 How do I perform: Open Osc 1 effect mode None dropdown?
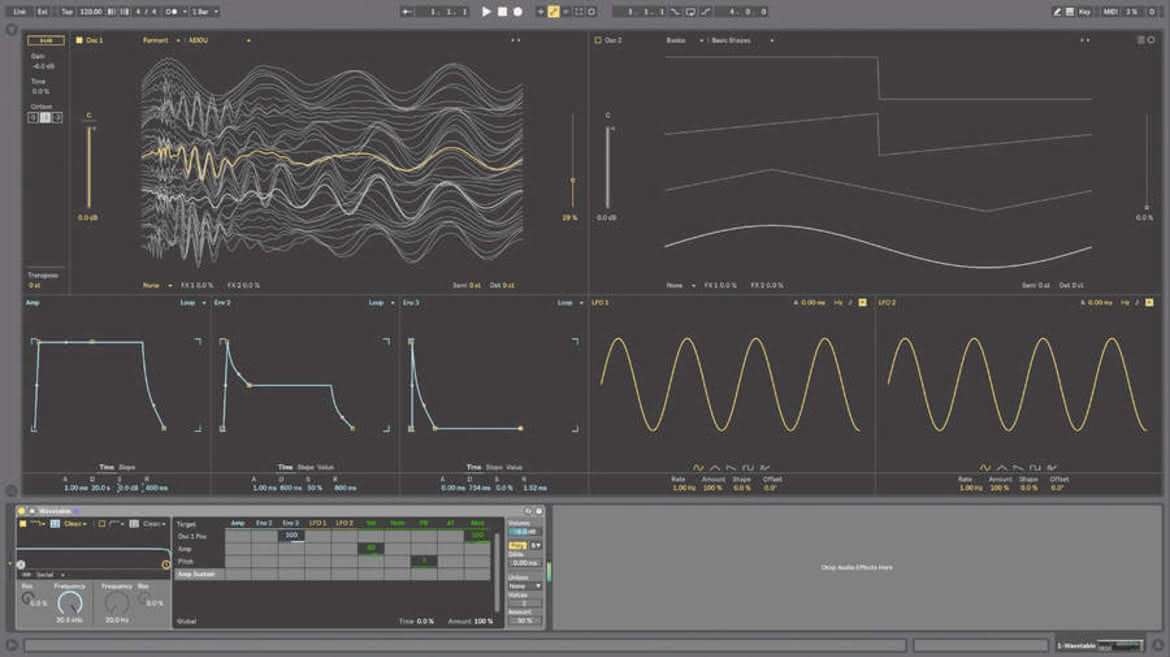point(157,285)
